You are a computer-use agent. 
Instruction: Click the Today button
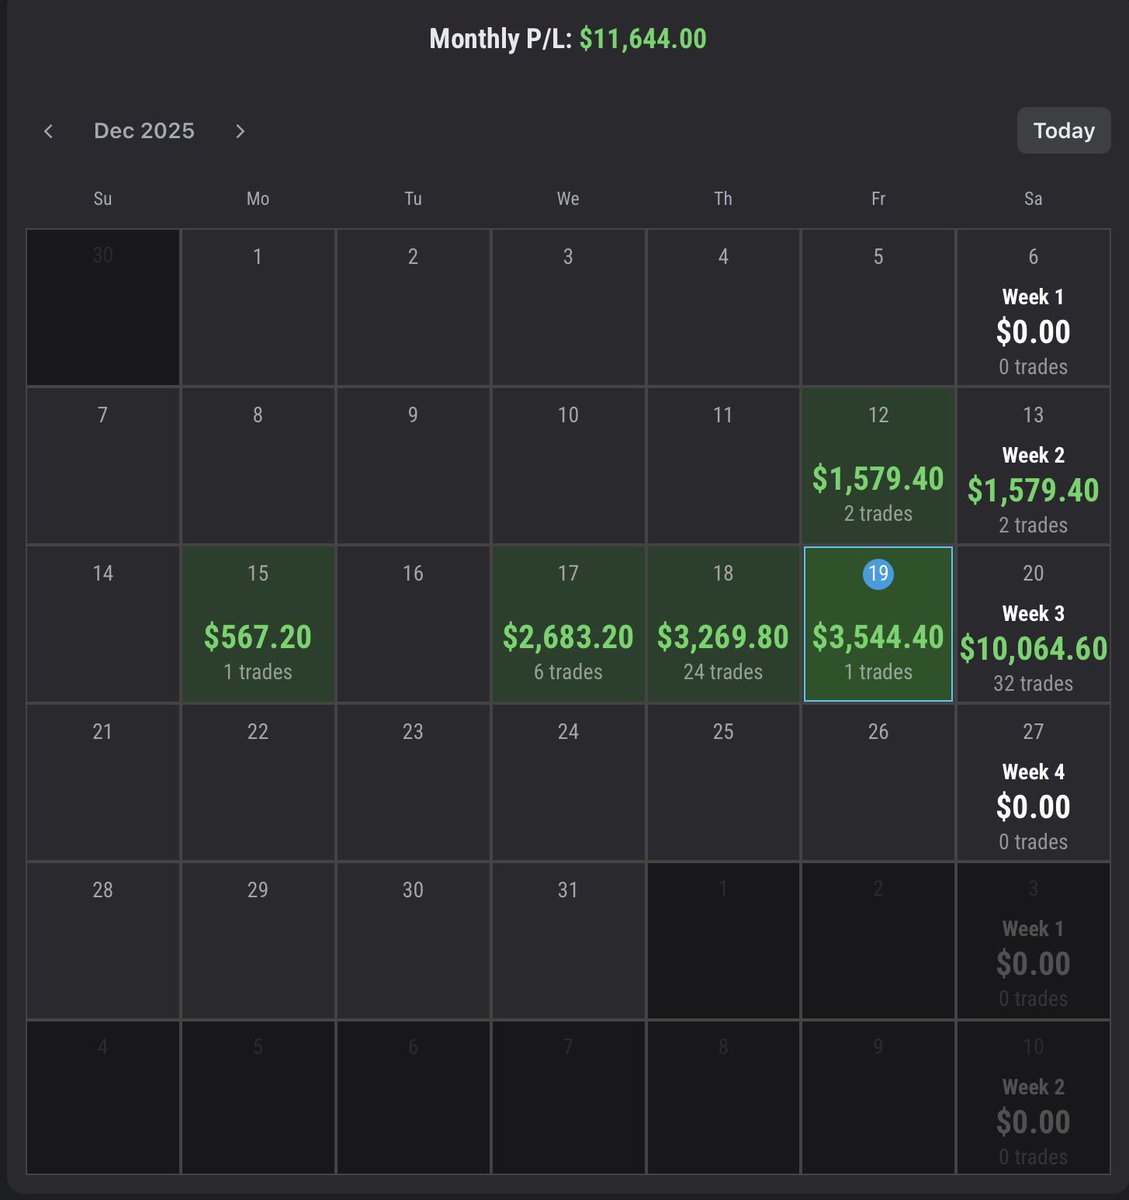1063,131
